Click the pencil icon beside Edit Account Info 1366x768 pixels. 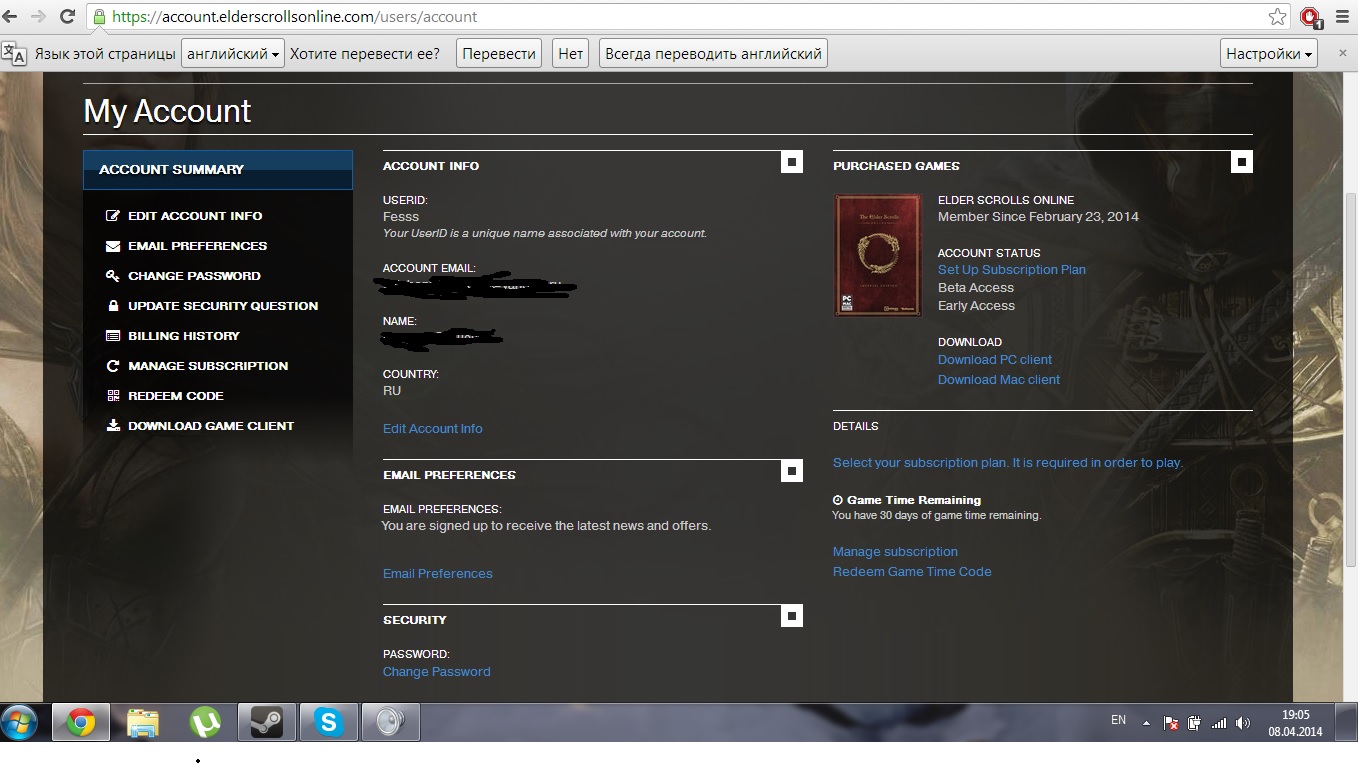(x=113, y=216)
